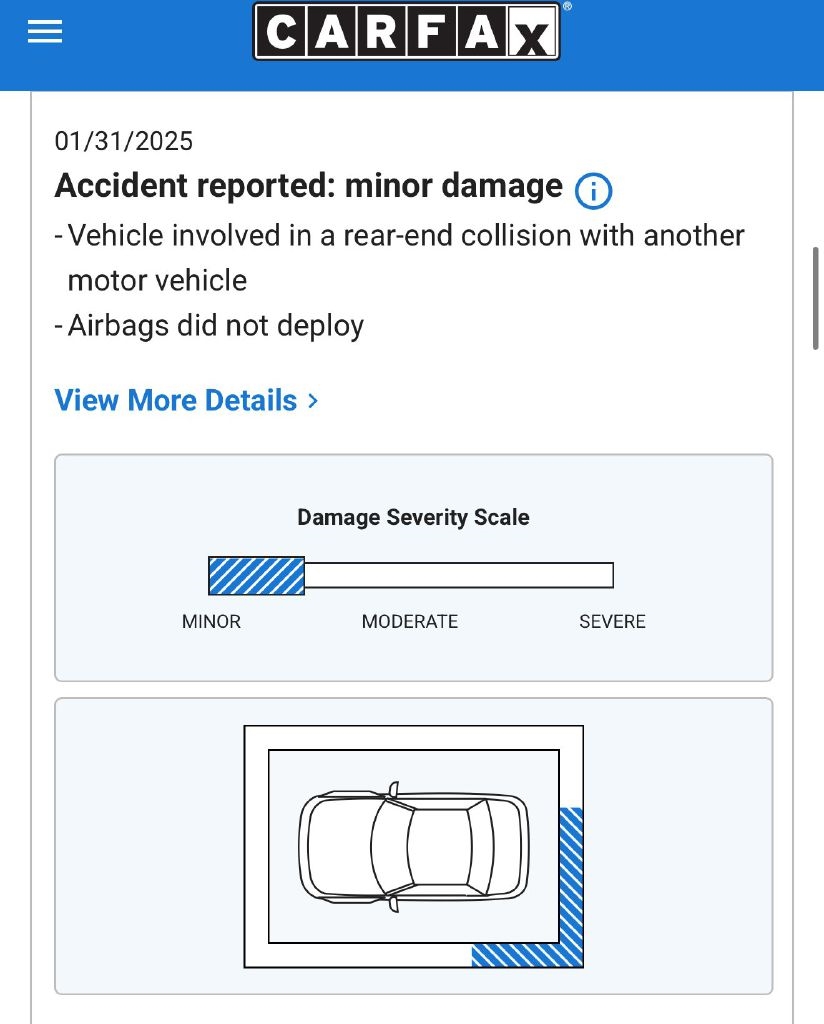Open the View More Details link
824x1024 pixels.
(x=176, y=401)
